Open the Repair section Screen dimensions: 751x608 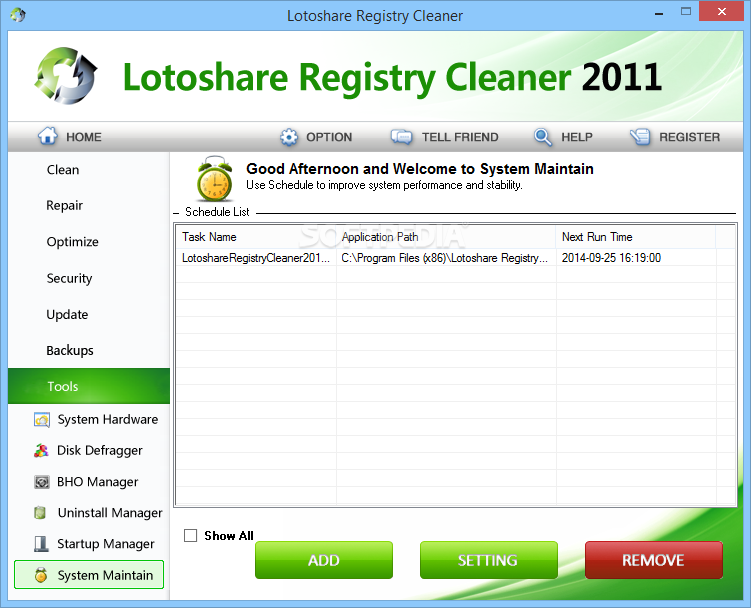coord(64,206)
